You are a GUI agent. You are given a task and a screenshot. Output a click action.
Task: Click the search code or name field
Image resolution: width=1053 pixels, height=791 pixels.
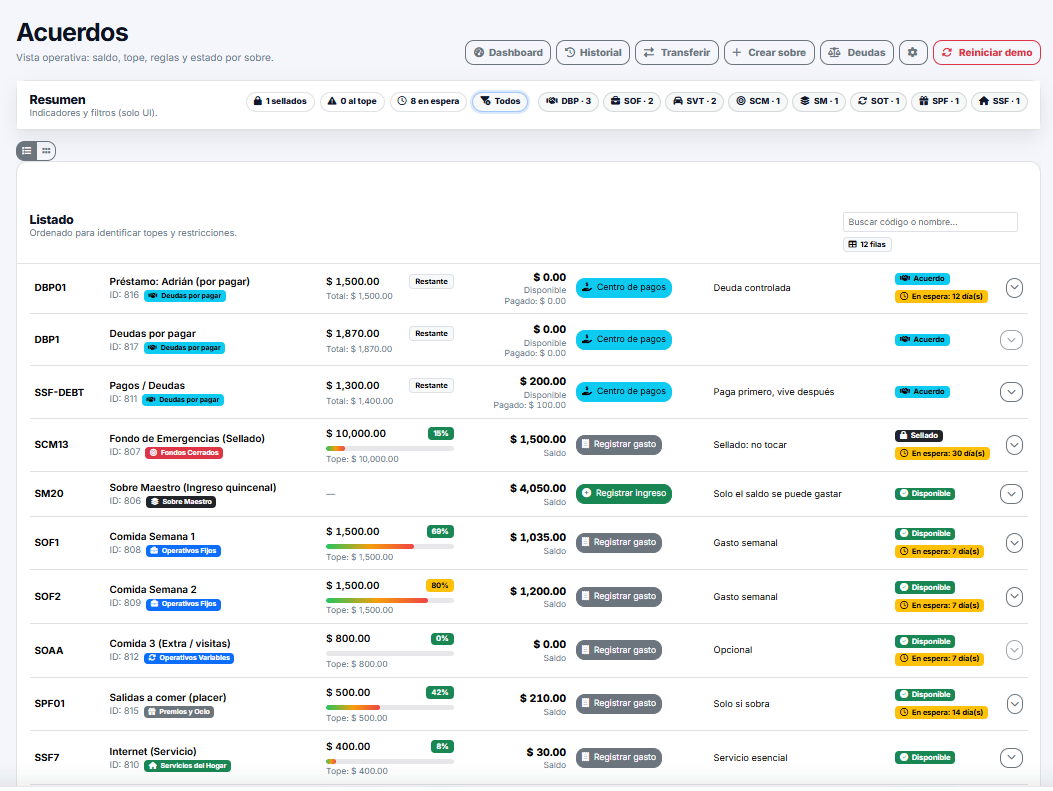click(929, 222)
